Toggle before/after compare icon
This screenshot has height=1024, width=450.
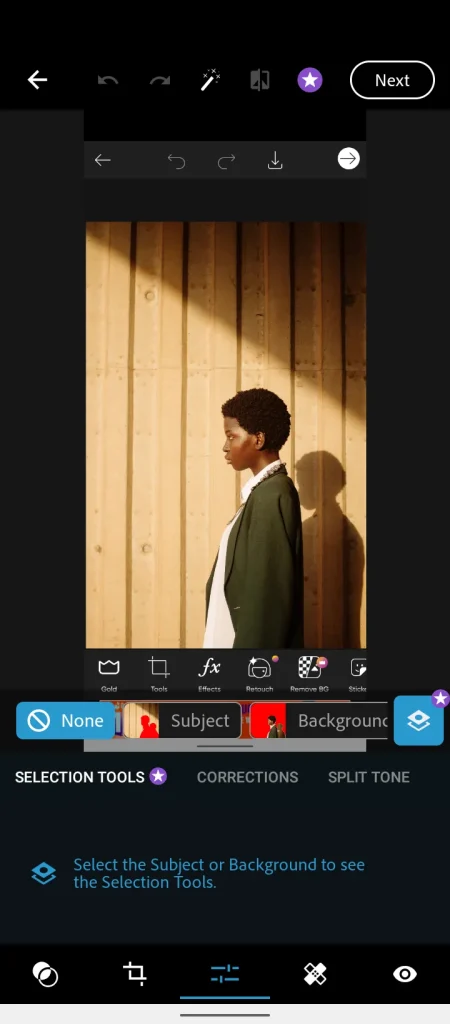(x=259, y=80)
